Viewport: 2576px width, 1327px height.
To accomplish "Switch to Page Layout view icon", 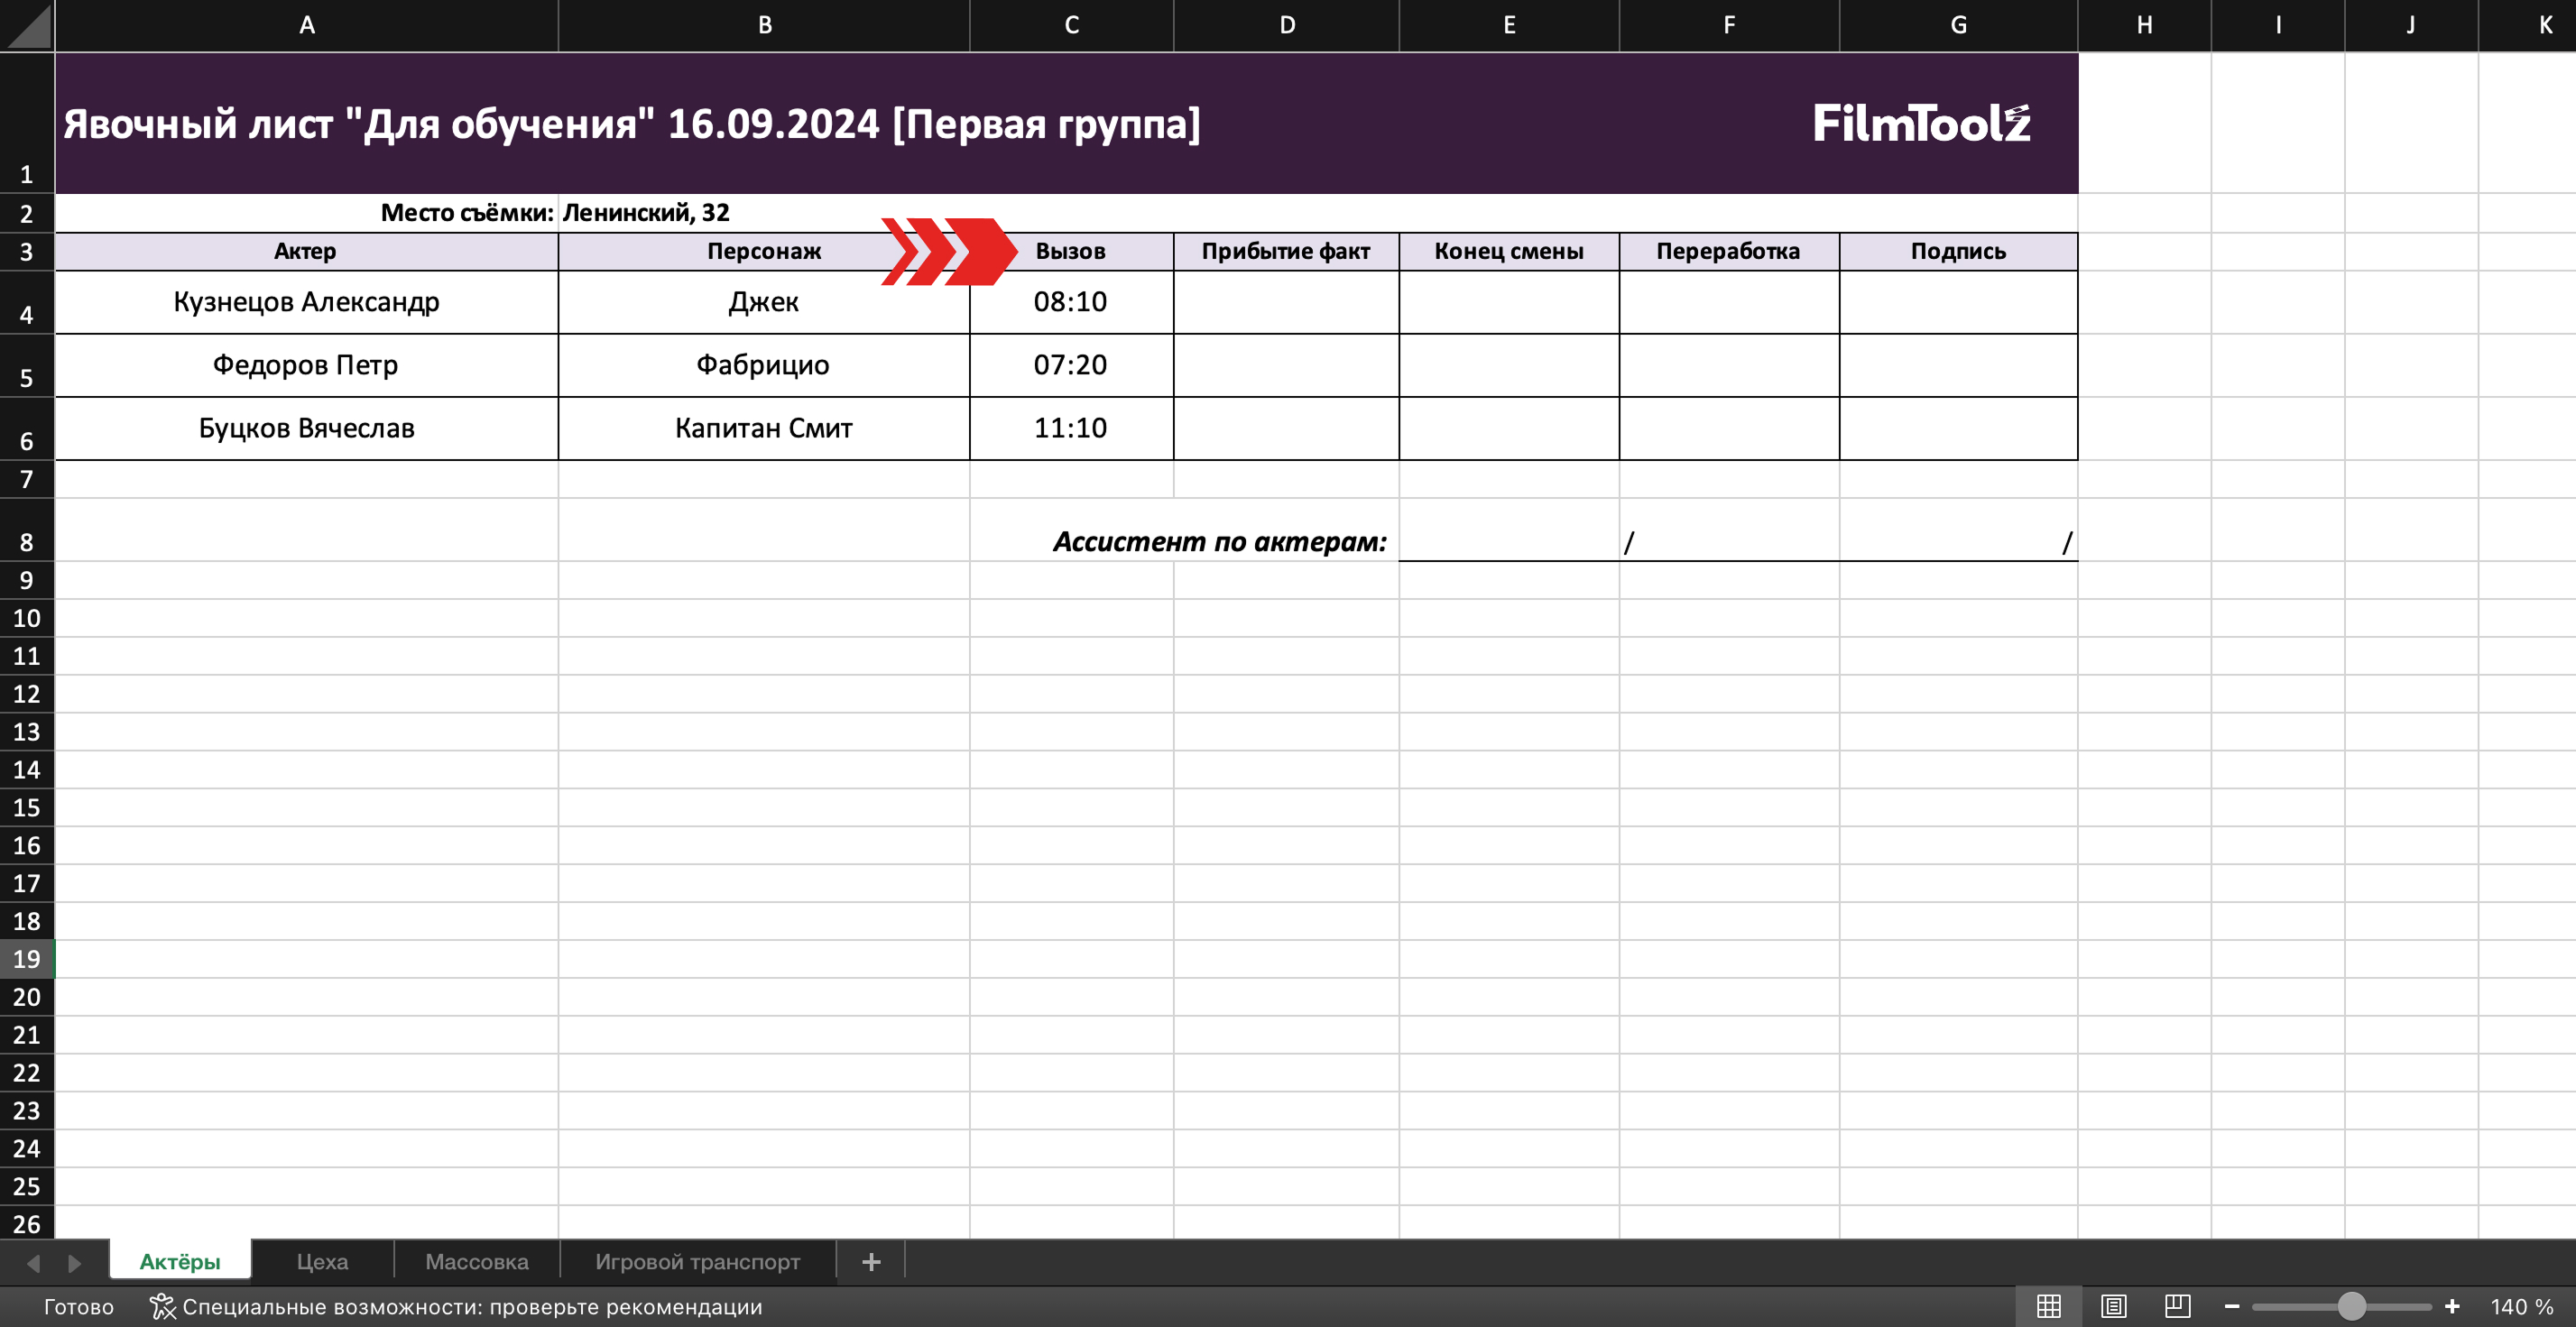I will (x=2113, y=1306).
